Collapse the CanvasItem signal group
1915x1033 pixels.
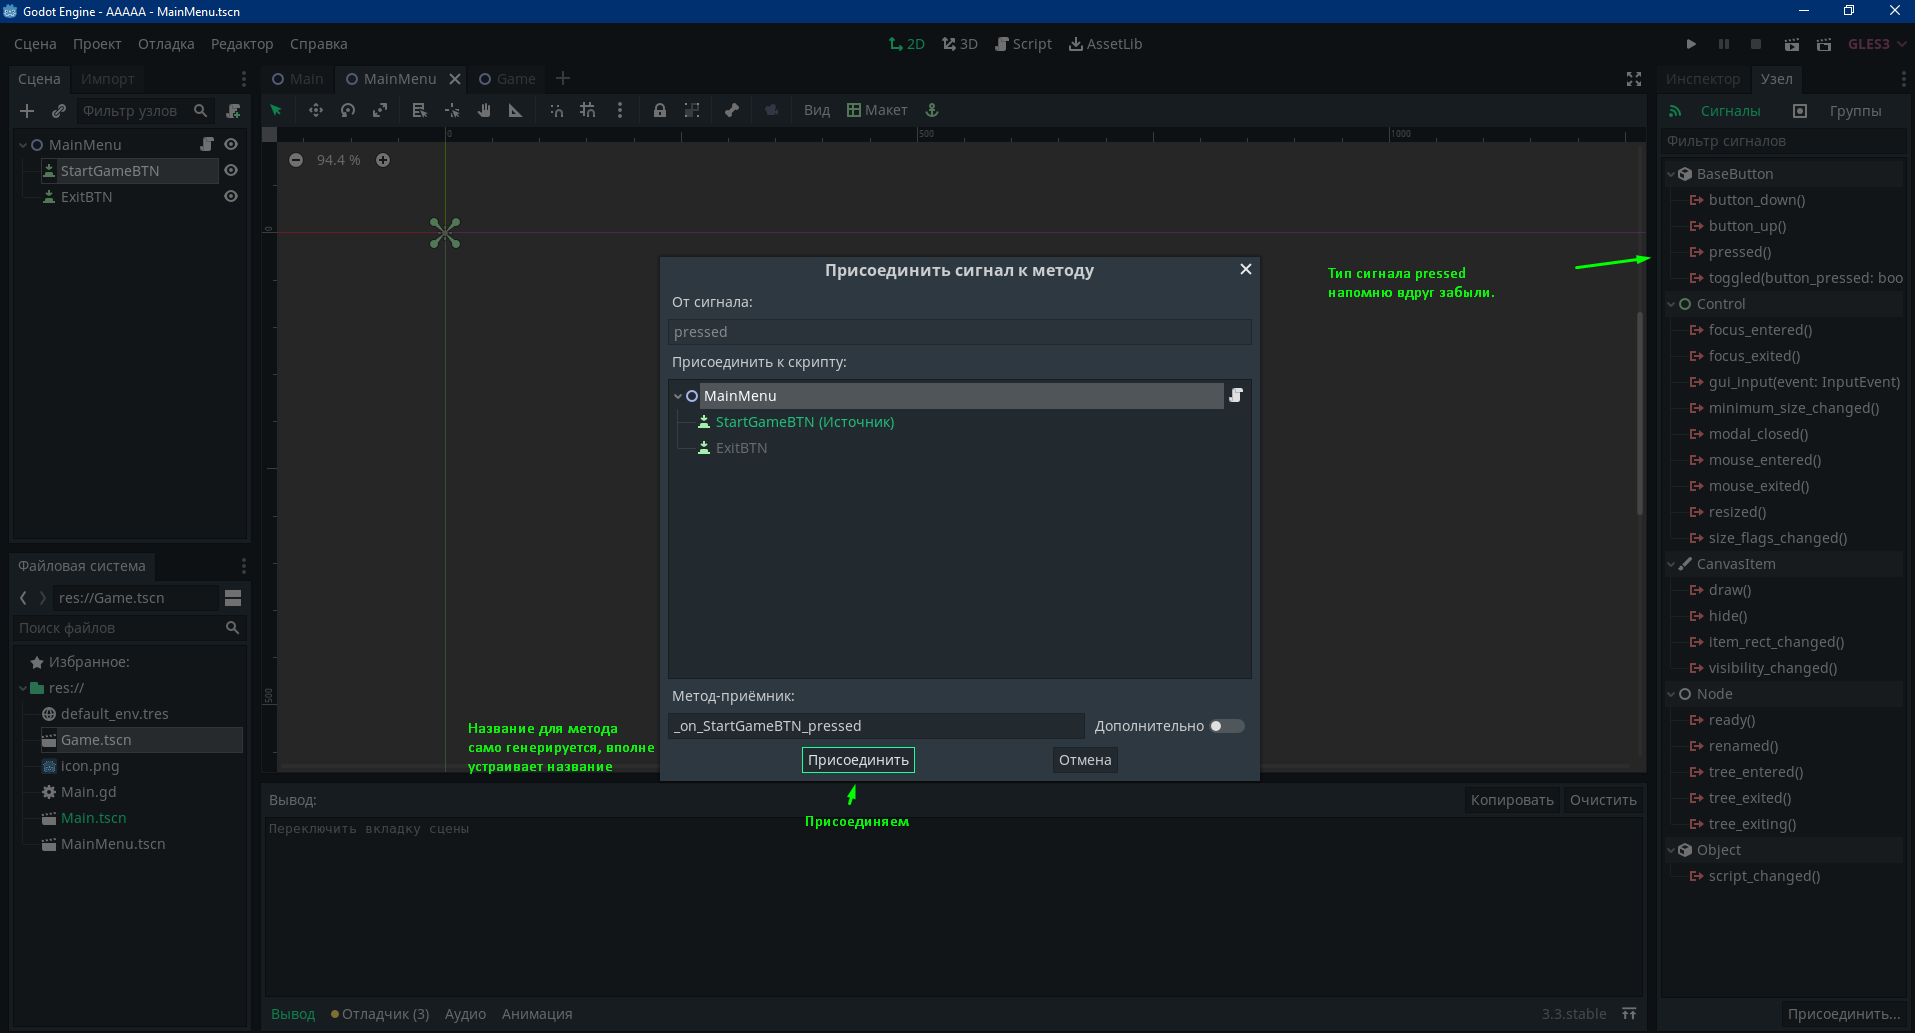[x=1671, y=564]
